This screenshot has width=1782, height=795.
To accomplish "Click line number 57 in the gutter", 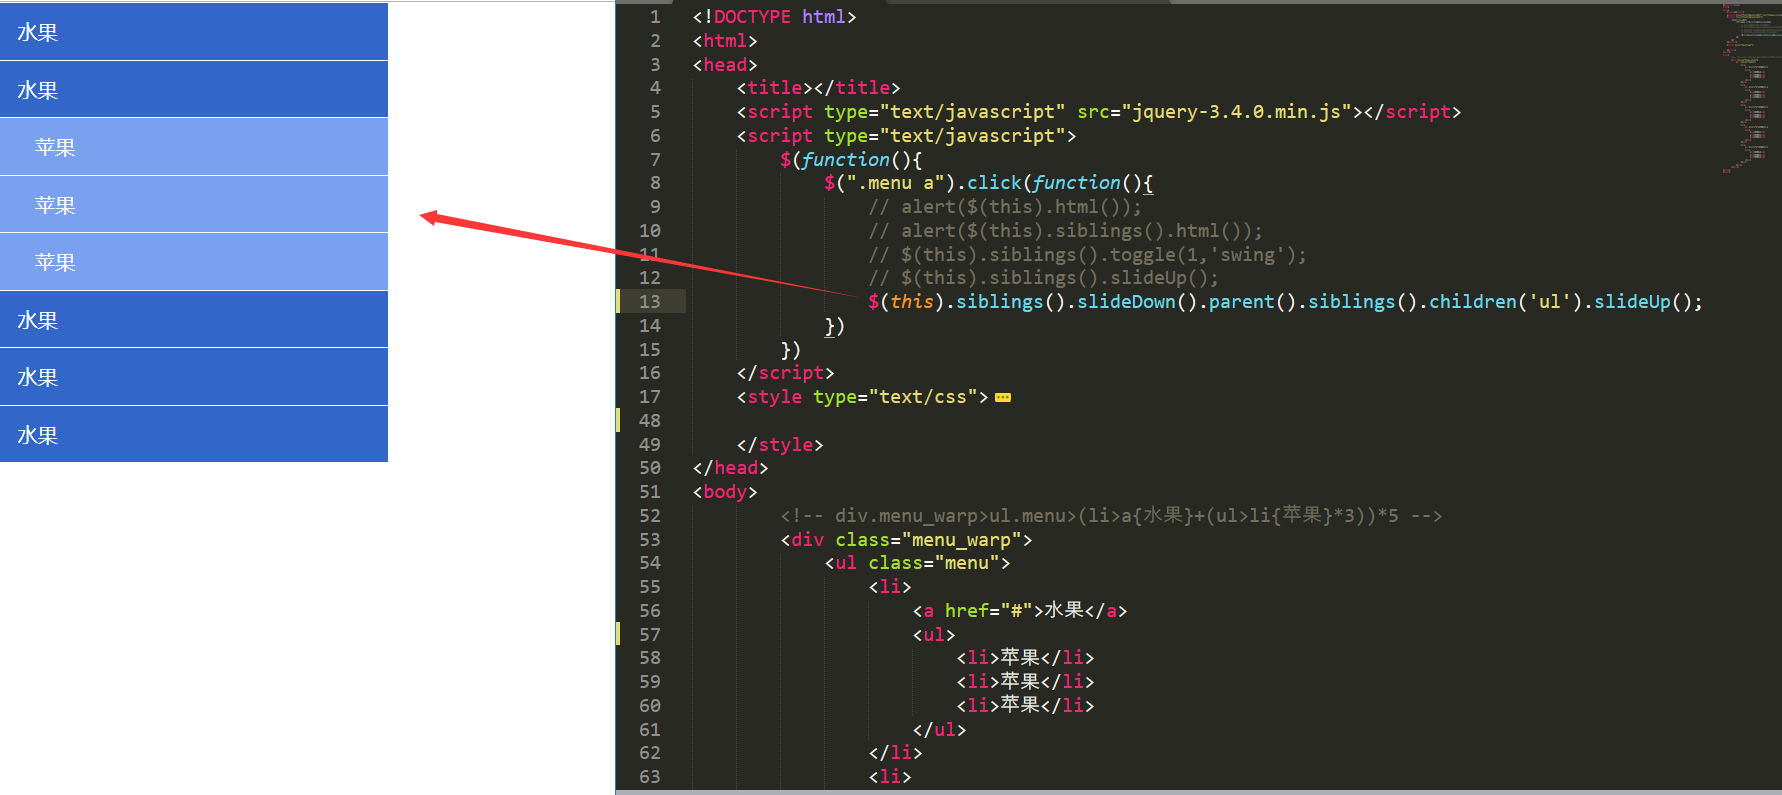I will click(650, 635).
